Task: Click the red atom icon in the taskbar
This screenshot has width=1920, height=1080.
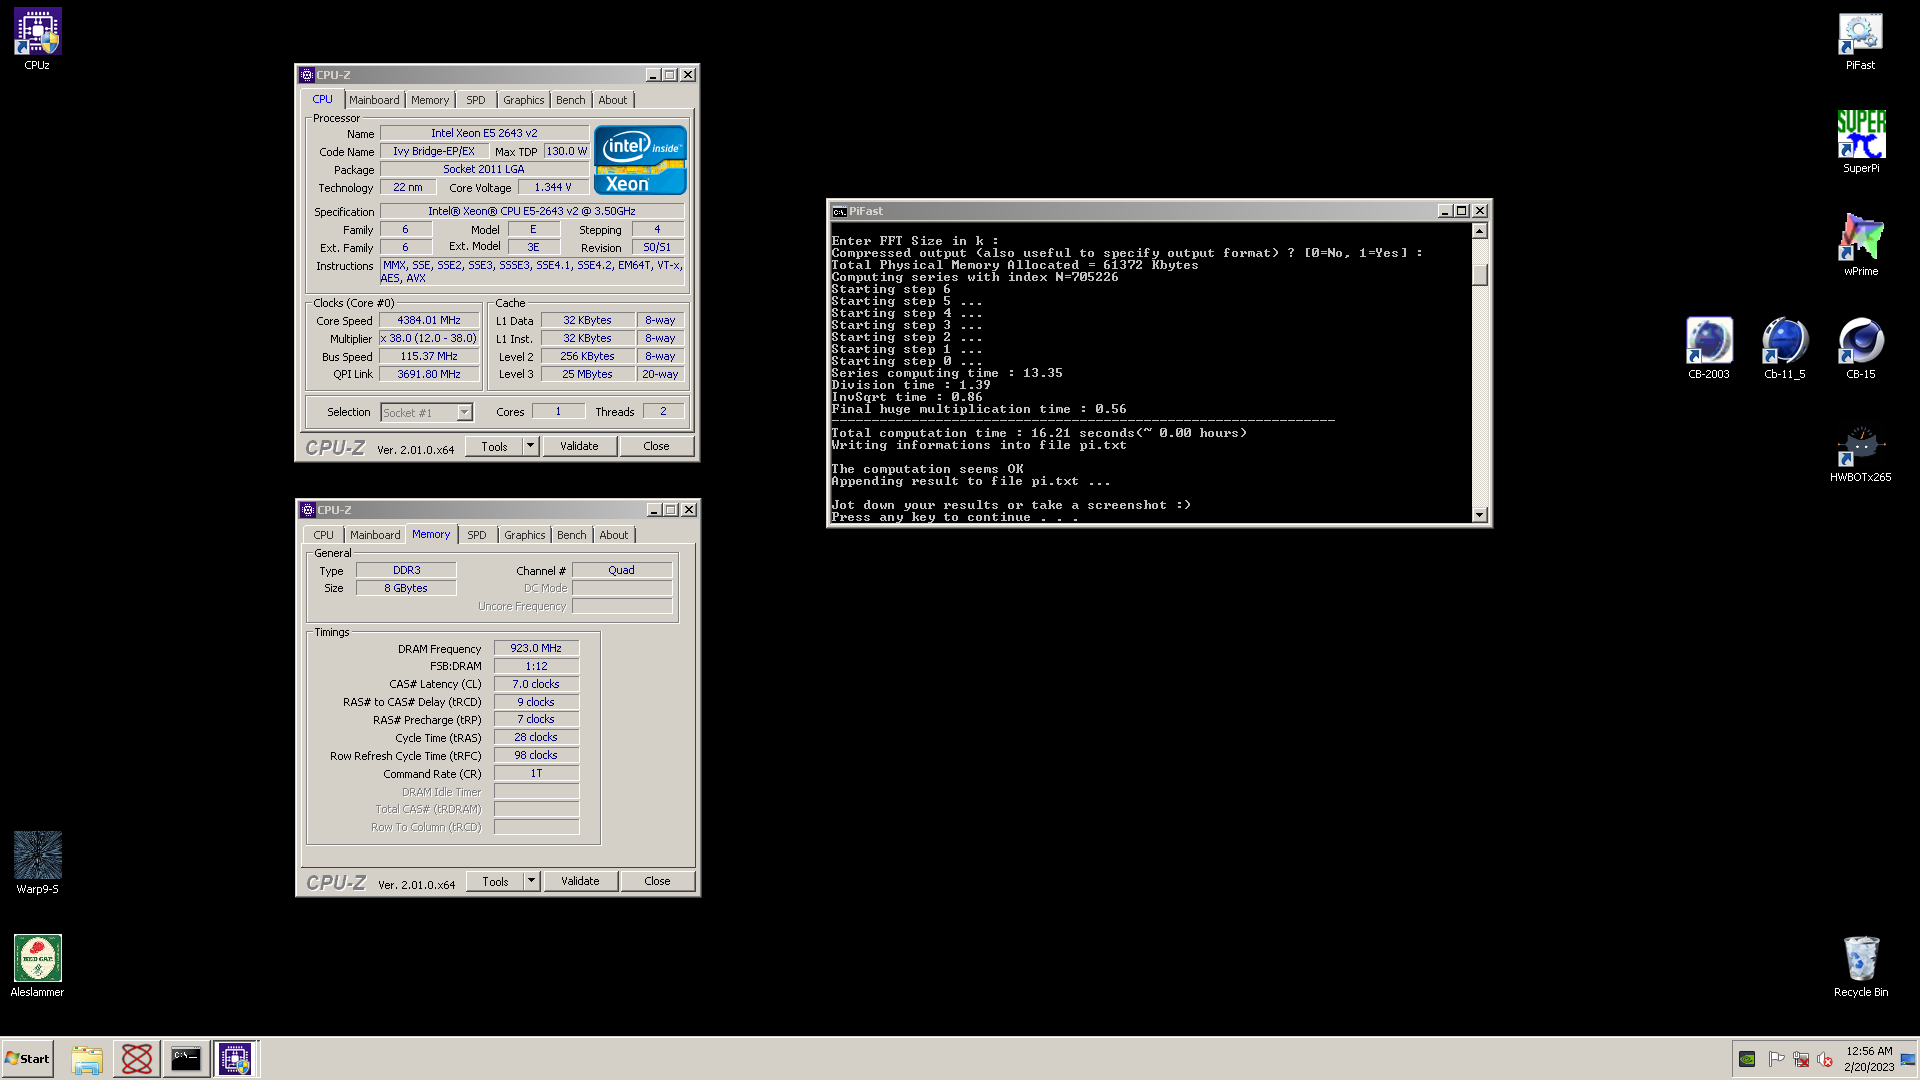Action: coord(136,1059)
